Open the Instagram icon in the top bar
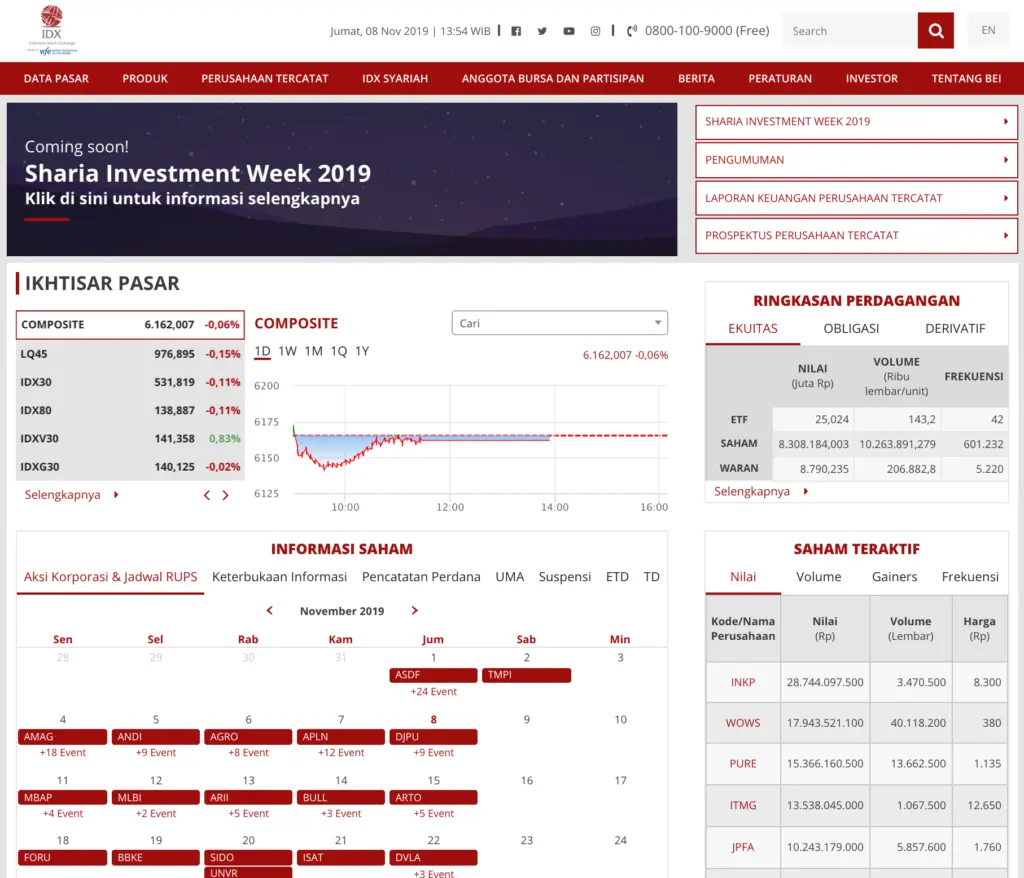The image size is (1024, 878). tap(595, 31)
